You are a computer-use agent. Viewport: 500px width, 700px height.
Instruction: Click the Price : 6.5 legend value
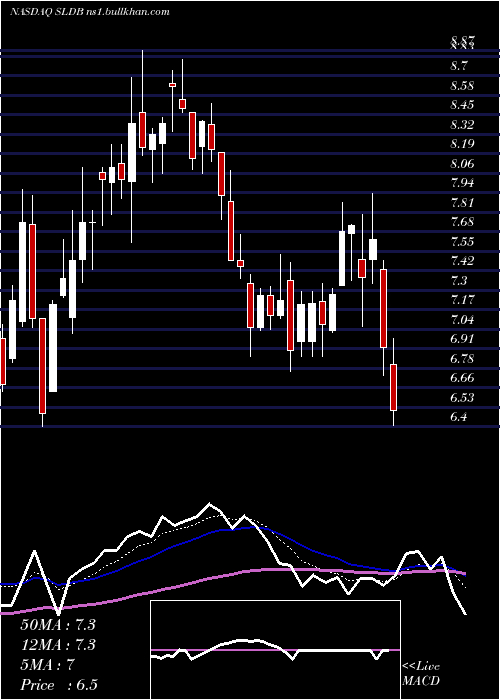coord(59,685)
